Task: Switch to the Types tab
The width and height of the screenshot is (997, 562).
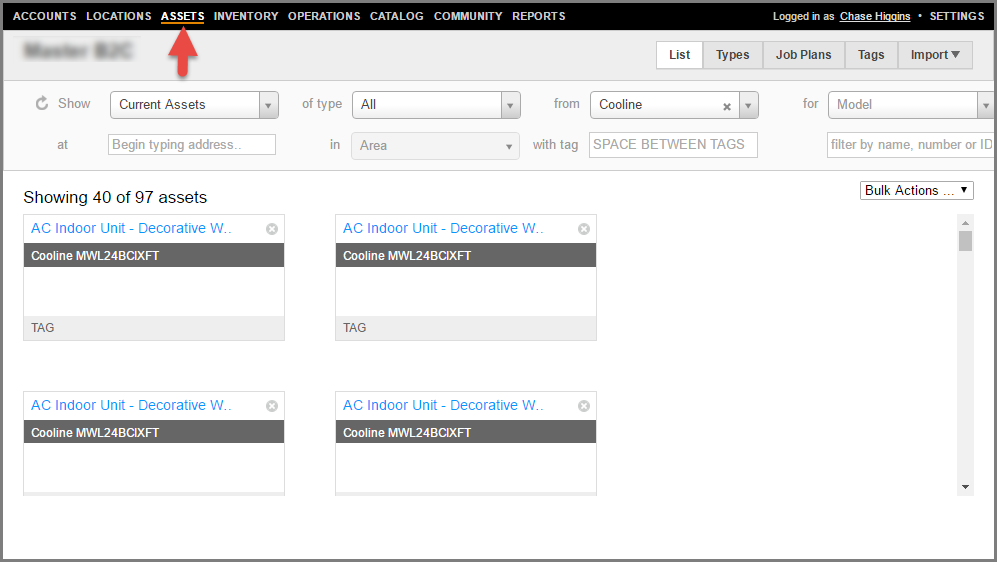Action: [732, 55]
